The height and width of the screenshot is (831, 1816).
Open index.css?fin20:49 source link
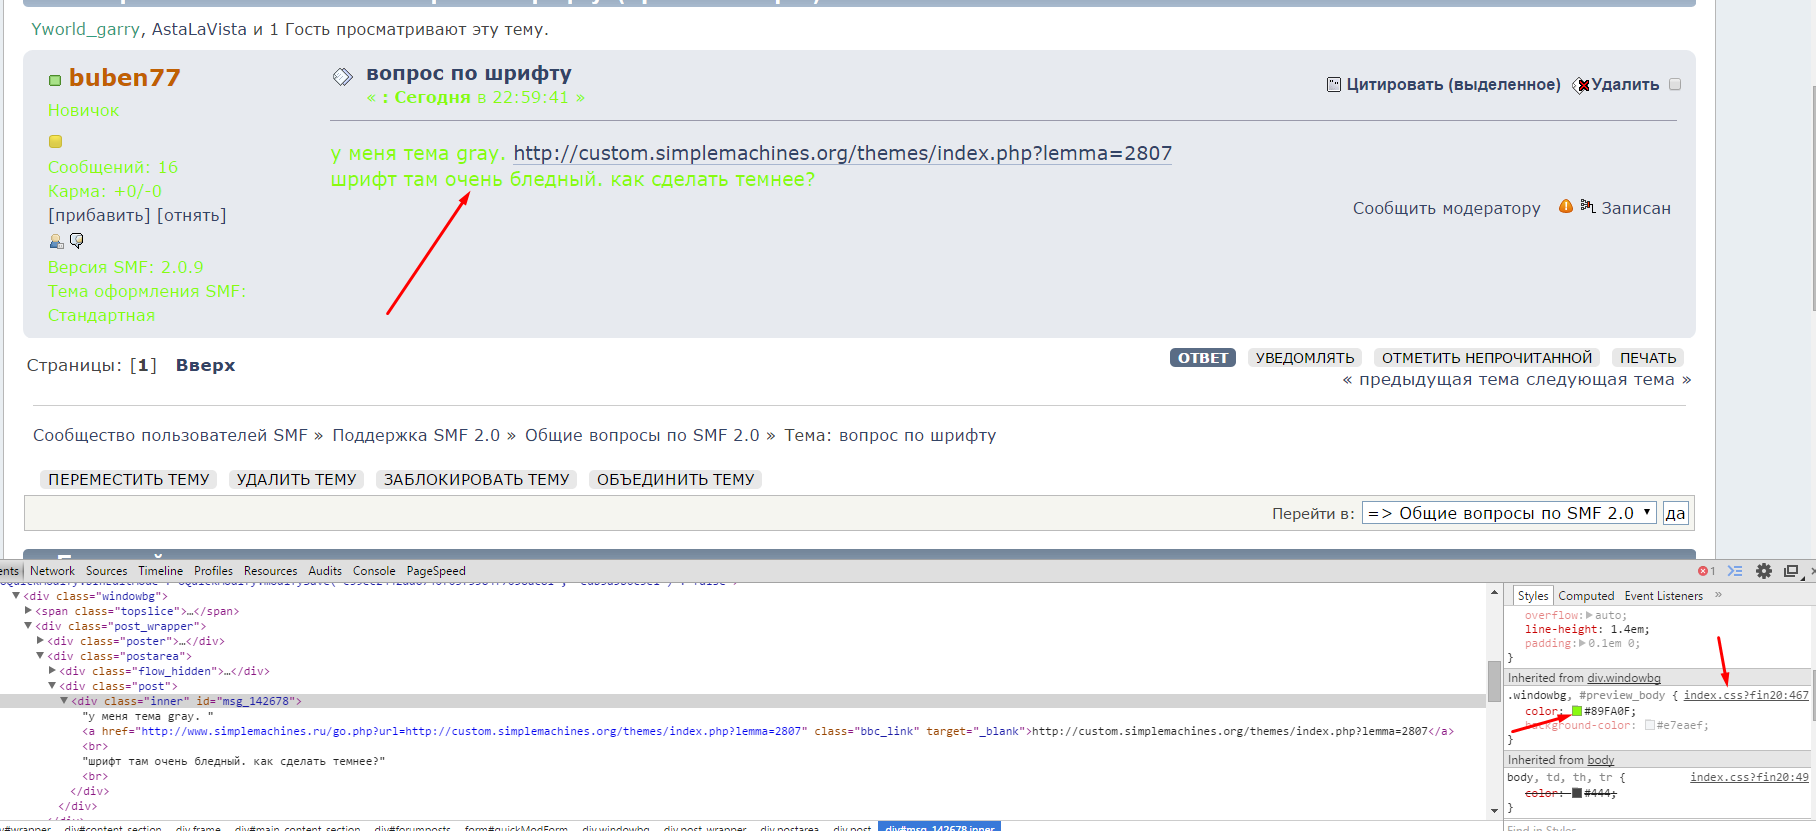pos(1749,777)
